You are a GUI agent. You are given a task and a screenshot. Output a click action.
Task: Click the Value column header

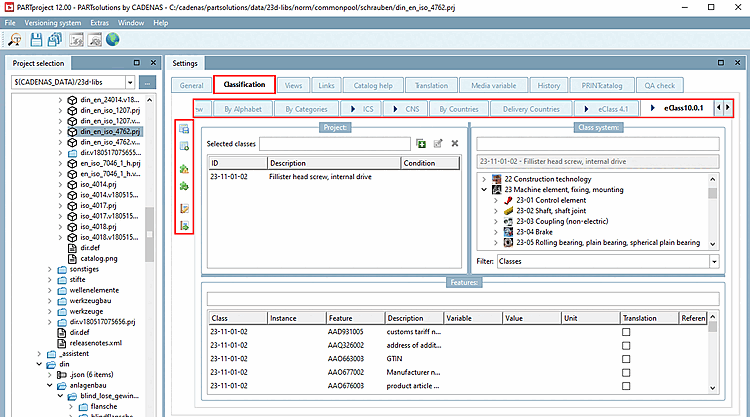click(x=532, y=318)
